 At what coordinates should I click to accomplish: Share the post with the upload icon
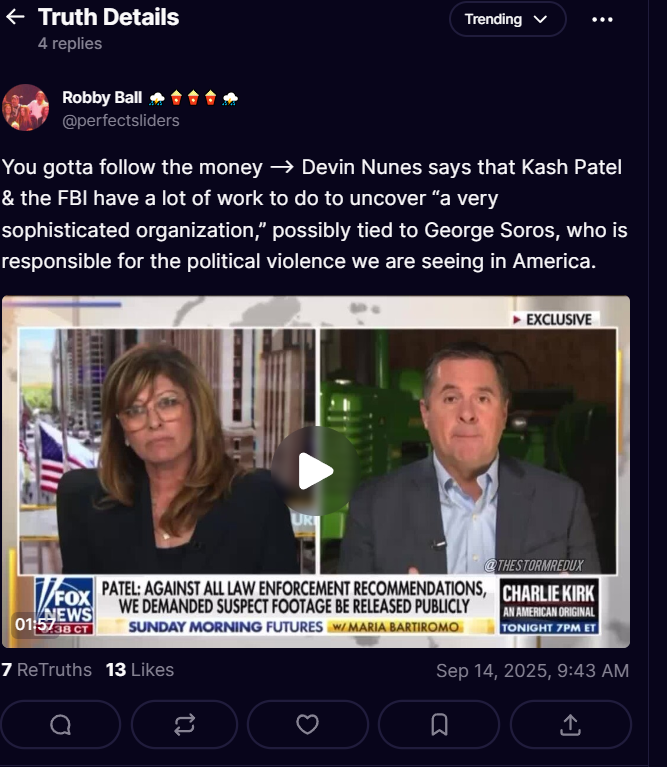pyautogui.click(x=570, y=724)
